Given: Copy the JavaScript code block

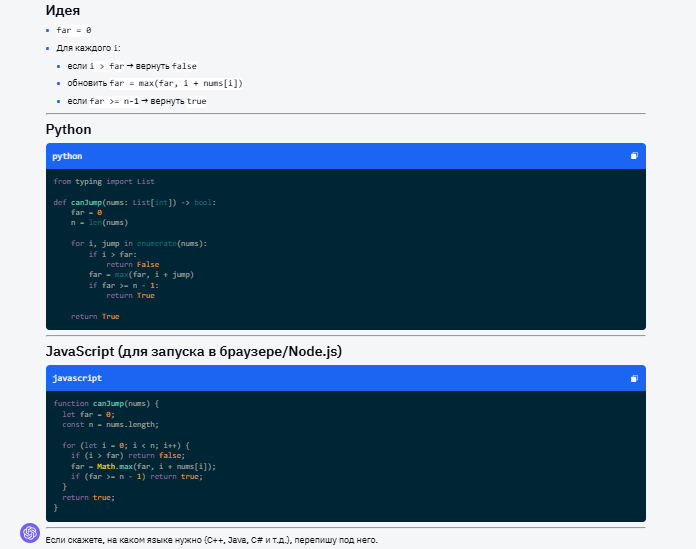Looking at the screenshot, I should pyautogui.click(x=634, y=378).
